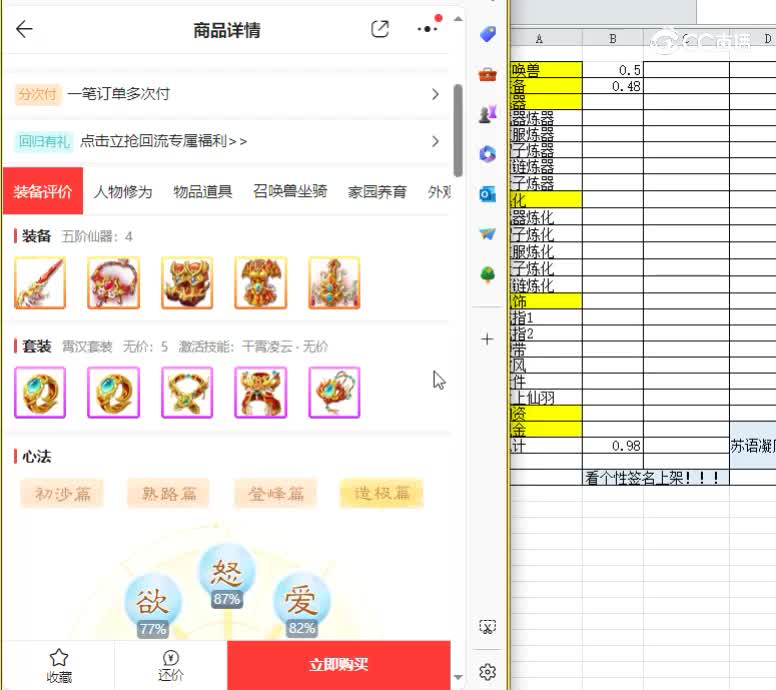Select column B header in spreadsheet
Screen dimensions: 776x690
coord(613,39)
